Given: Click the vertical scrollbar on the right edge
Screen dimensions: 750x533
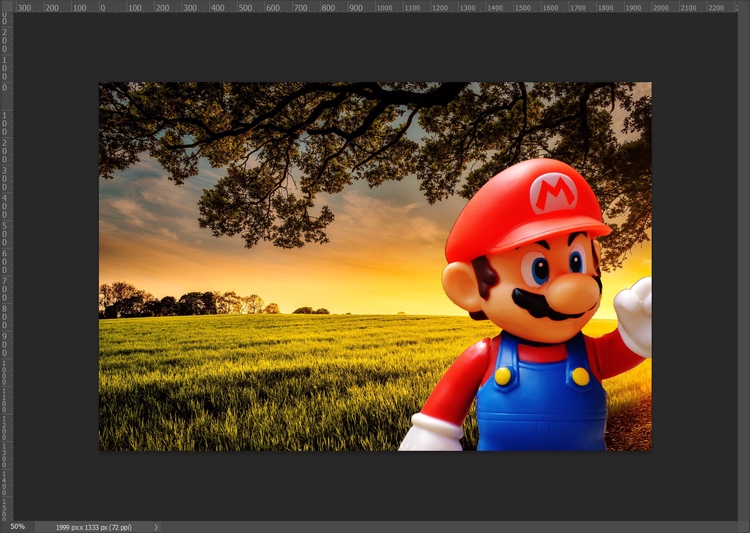Looking at the screenshot, I should (744, 266).
